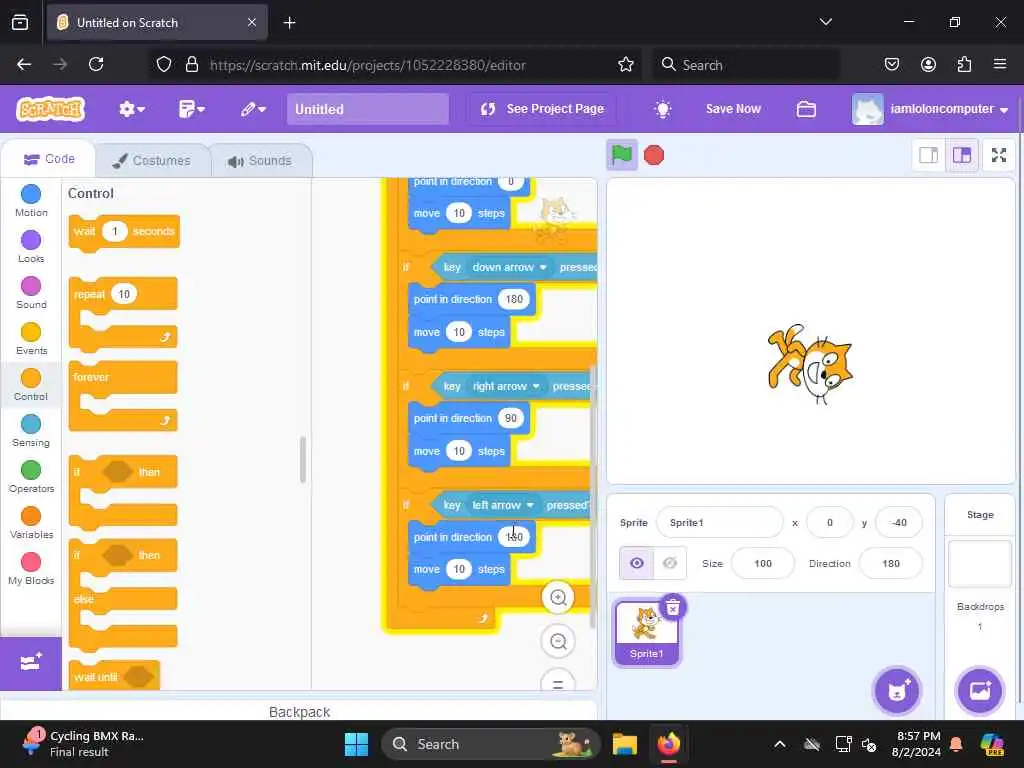Screen dimensions: 1024x768
Task: Enter full screen stage mode
Action: click(x=999, y=155)
